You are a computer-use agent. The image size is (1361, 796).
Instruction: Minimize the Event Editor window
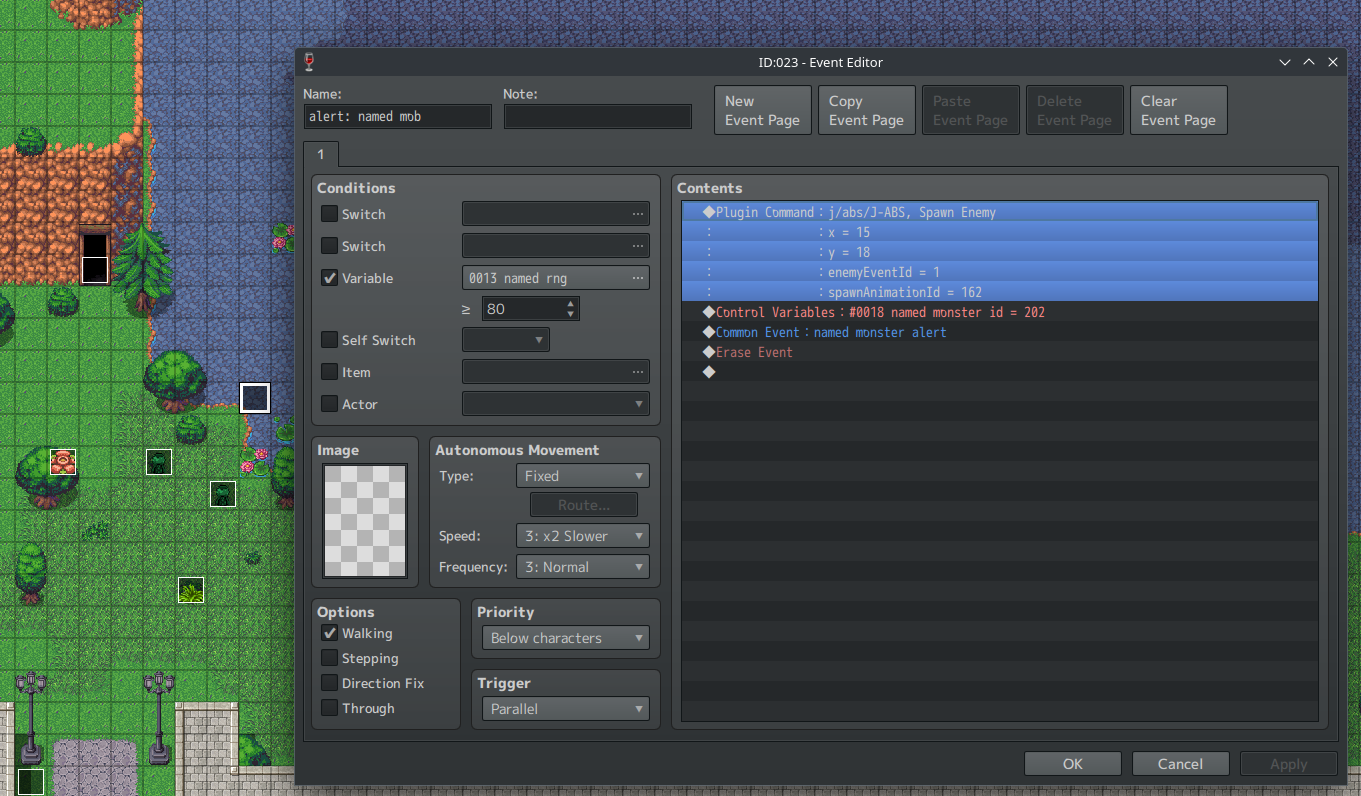[1285, 62]
